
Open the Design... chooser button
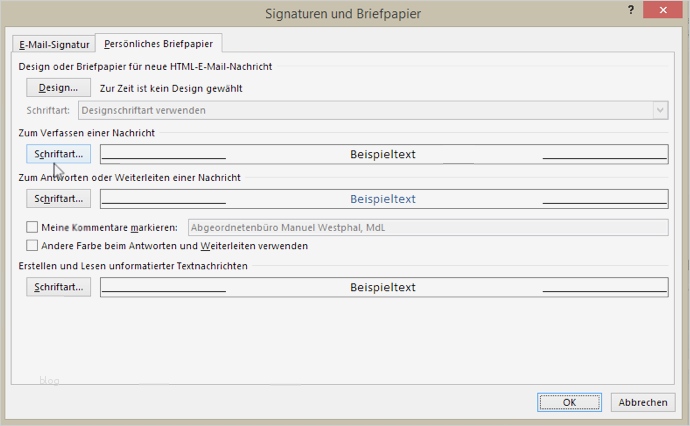tap(58, 88)
